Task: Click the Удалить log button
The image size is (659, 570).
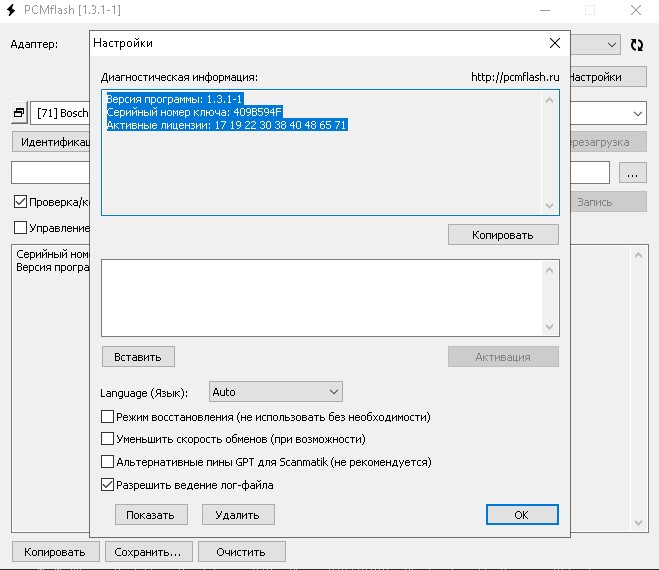Action: point(238,515)
